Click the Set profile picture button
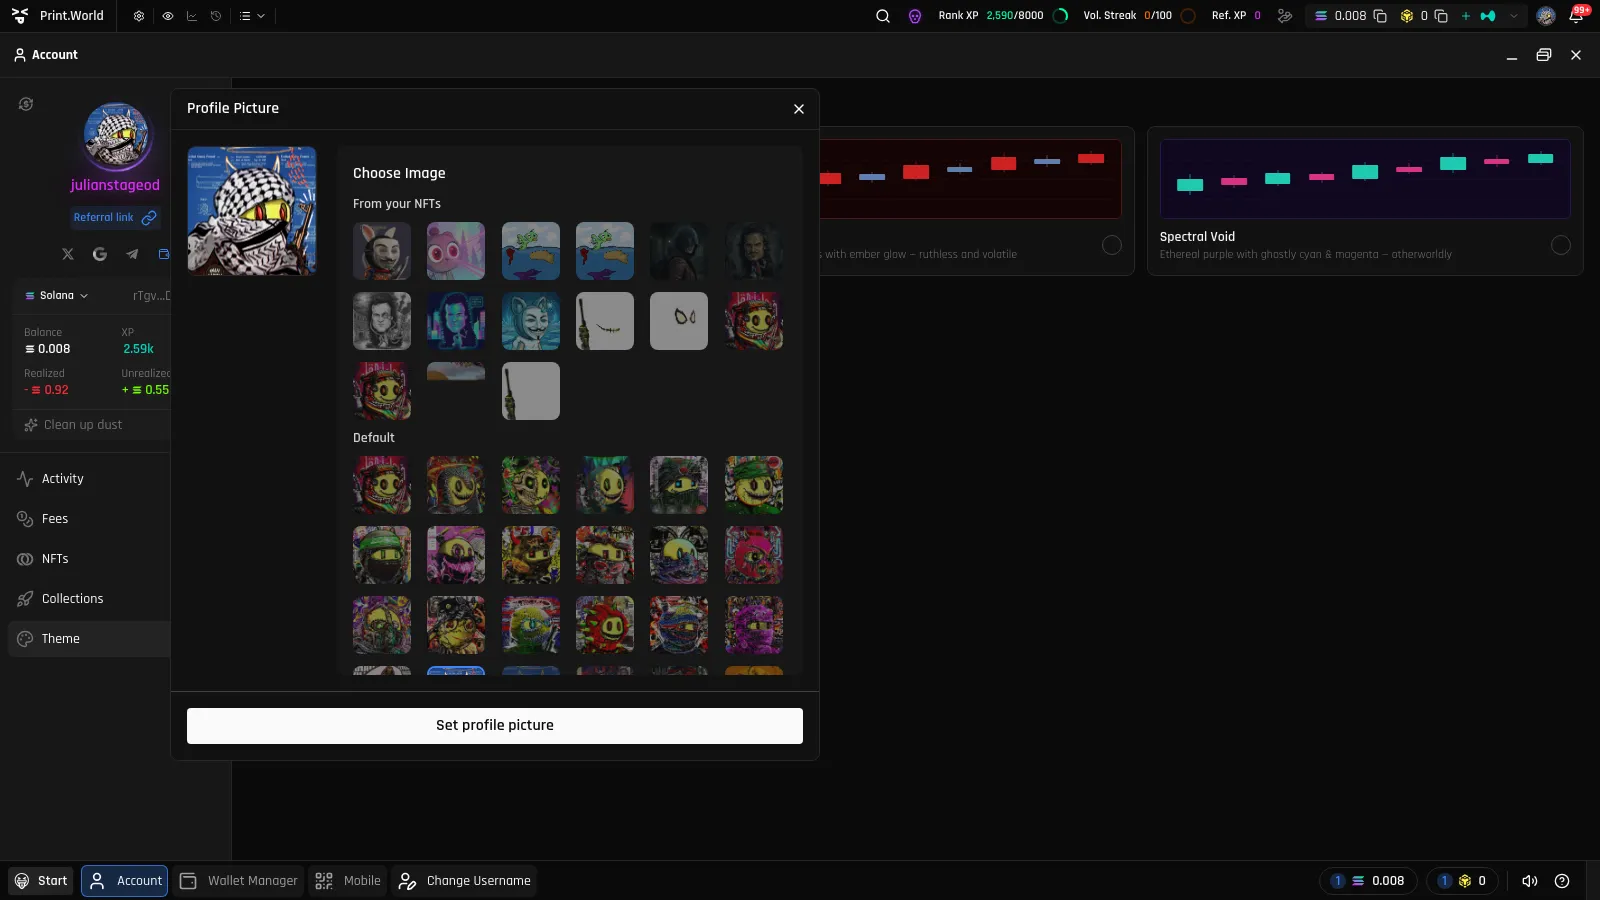Viewport: 1600px width, 900px height. 495,726
